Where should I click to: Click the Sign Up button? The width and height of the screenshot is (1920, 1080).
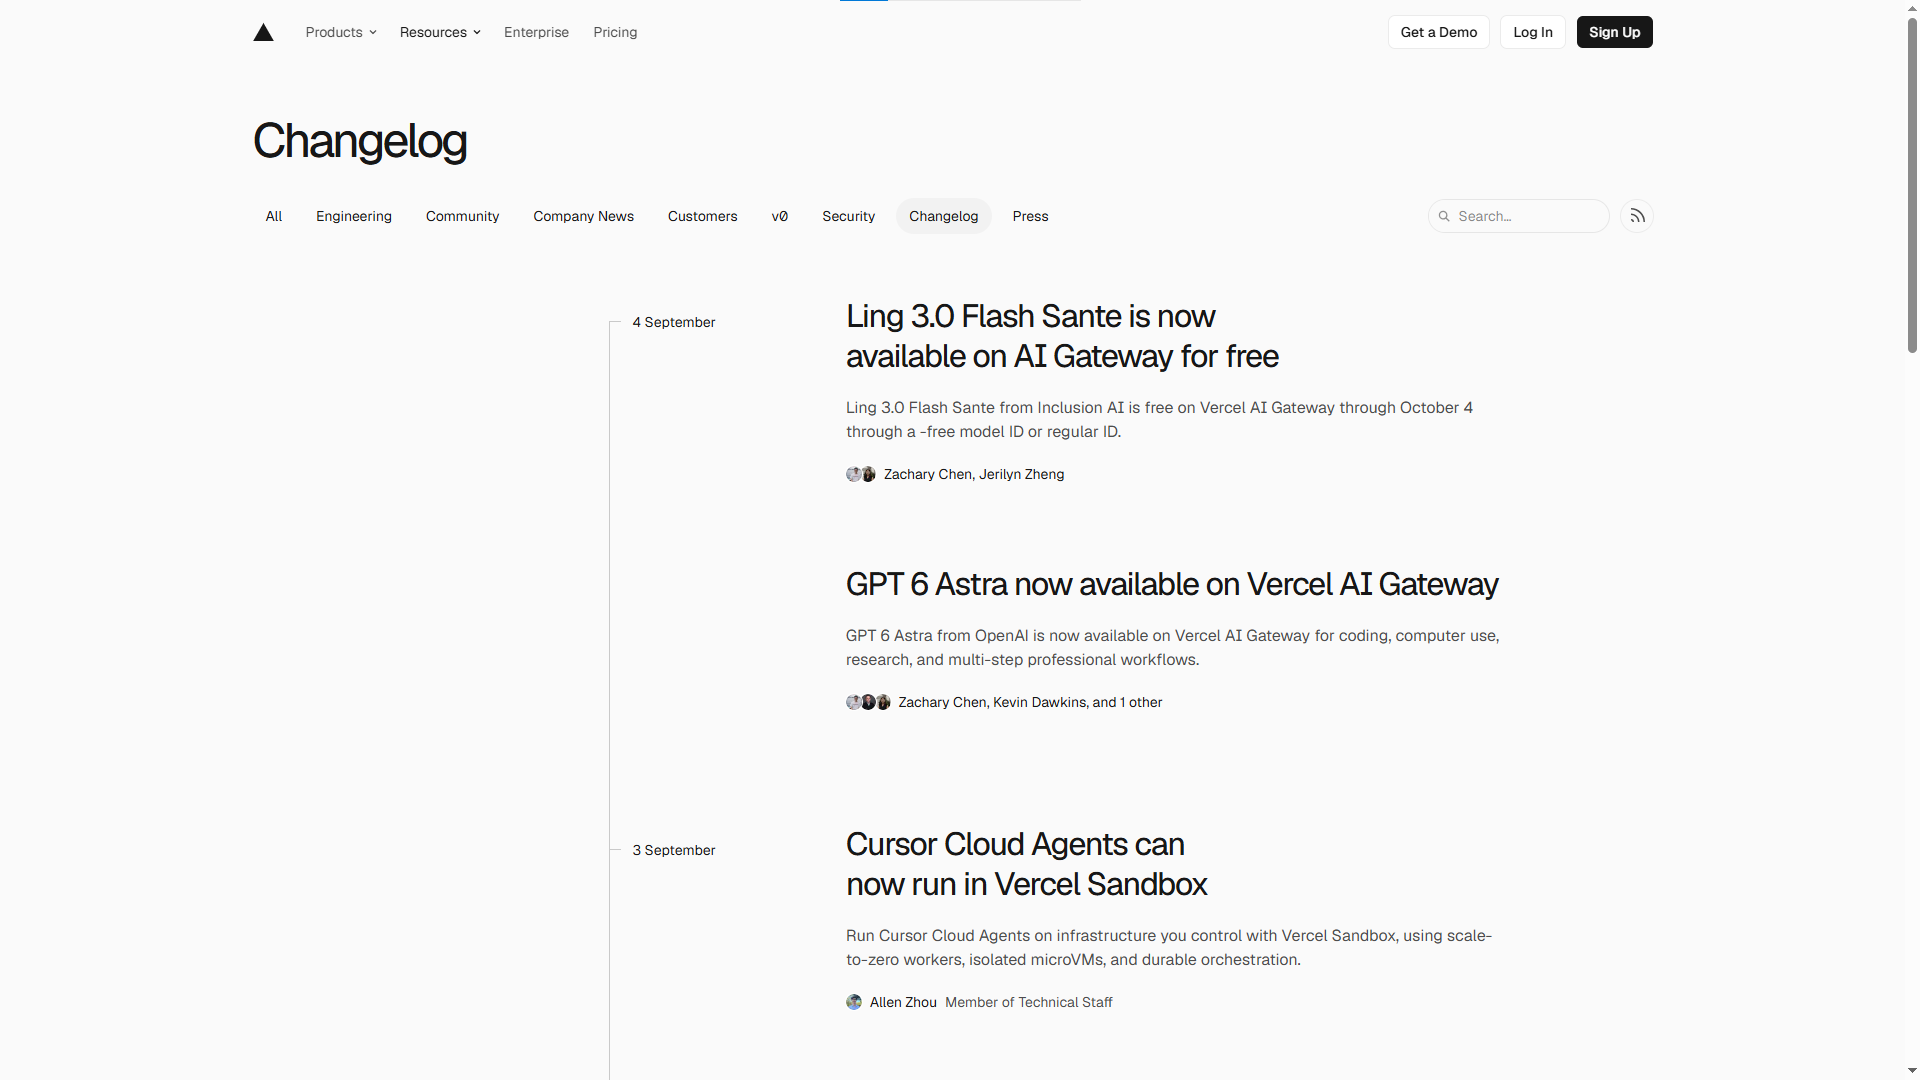click(1615, 32)
